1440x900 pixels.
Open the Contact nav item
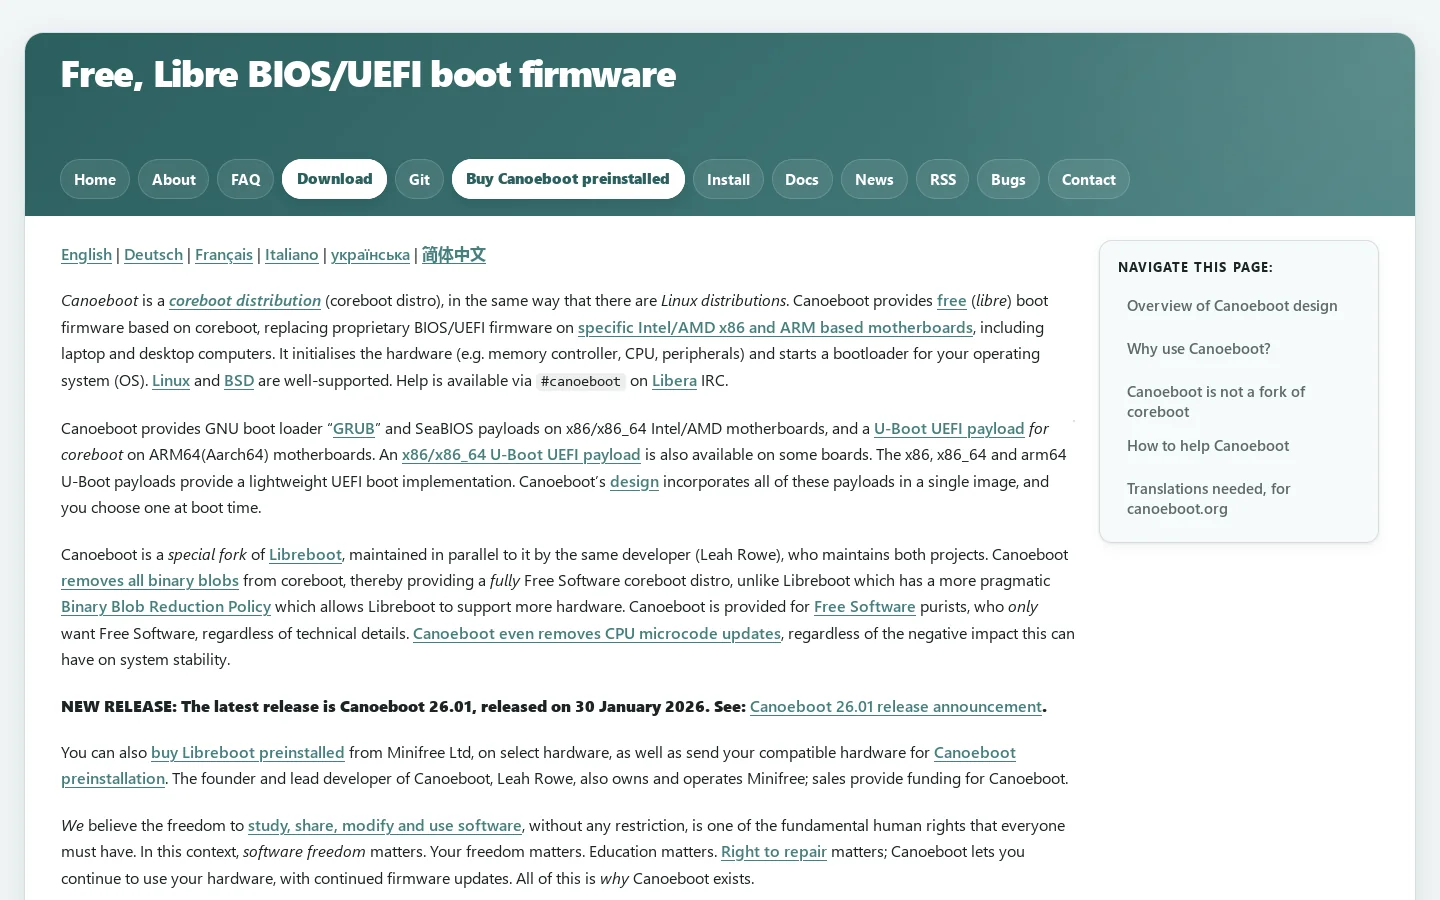(1089, 179)
